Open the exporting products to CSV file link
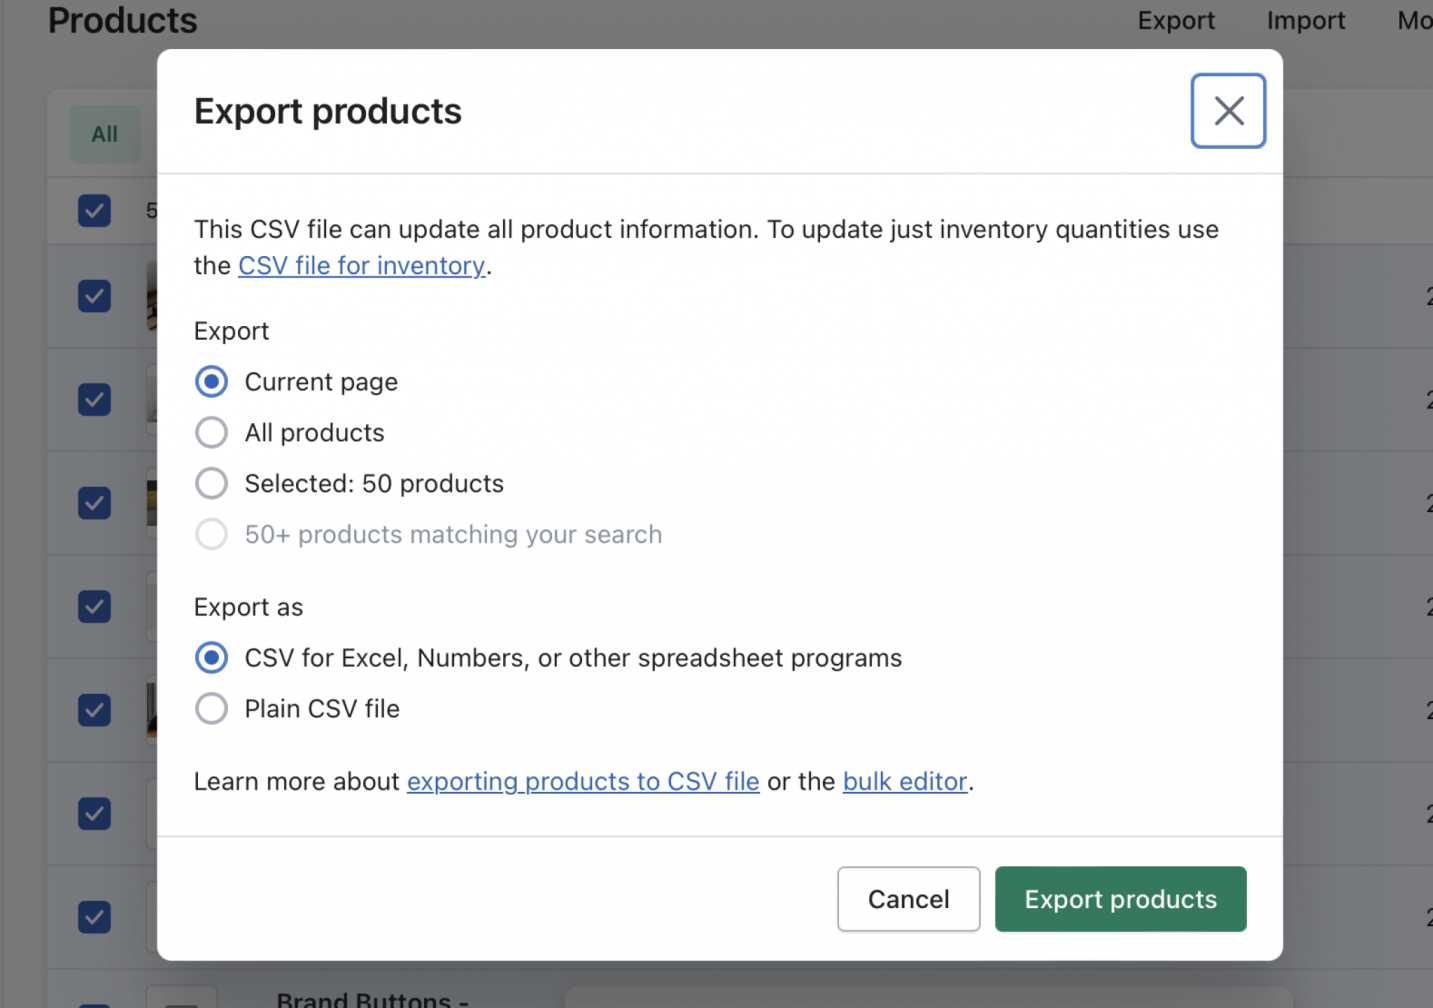 tap(583, 782)
